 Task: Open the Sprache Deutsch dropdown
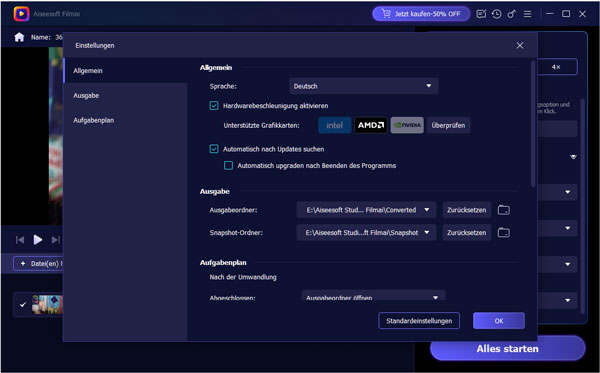tap(364, 86)
